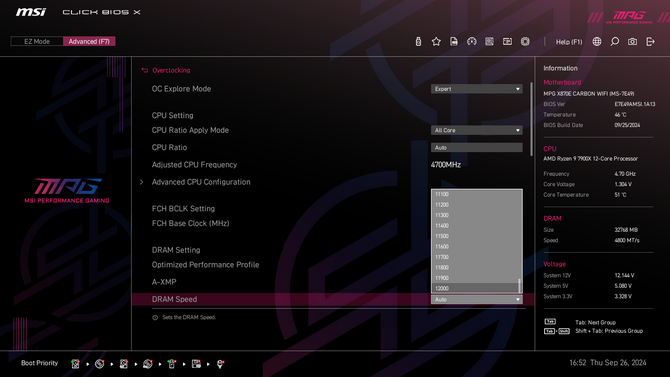The height and width of the screenshot is (377, 670).
Task: Choose 11400 in DRAM Speed list
Action: coord(475,226)
